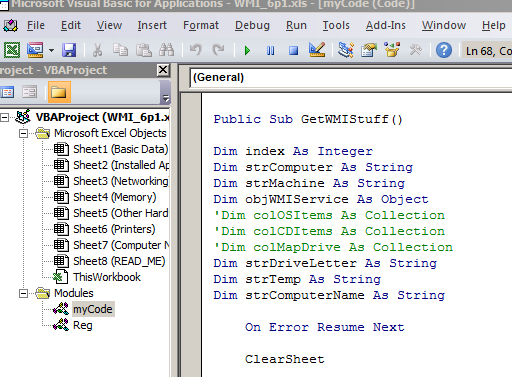
Task: Click the Undo arrow icon
Action: 196,50
